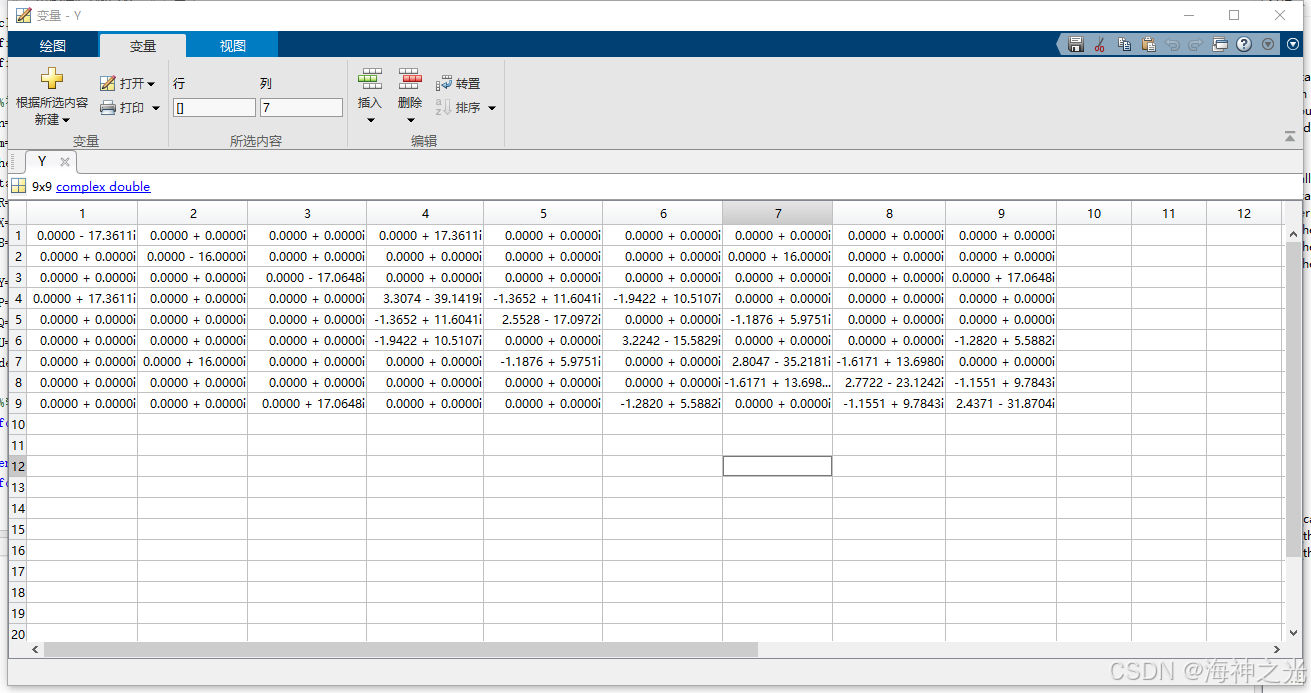The height and width of the screenshot is (693, 1311).
Task: Click the horizontal scrollbar thumb
Action: pos(400,650)
